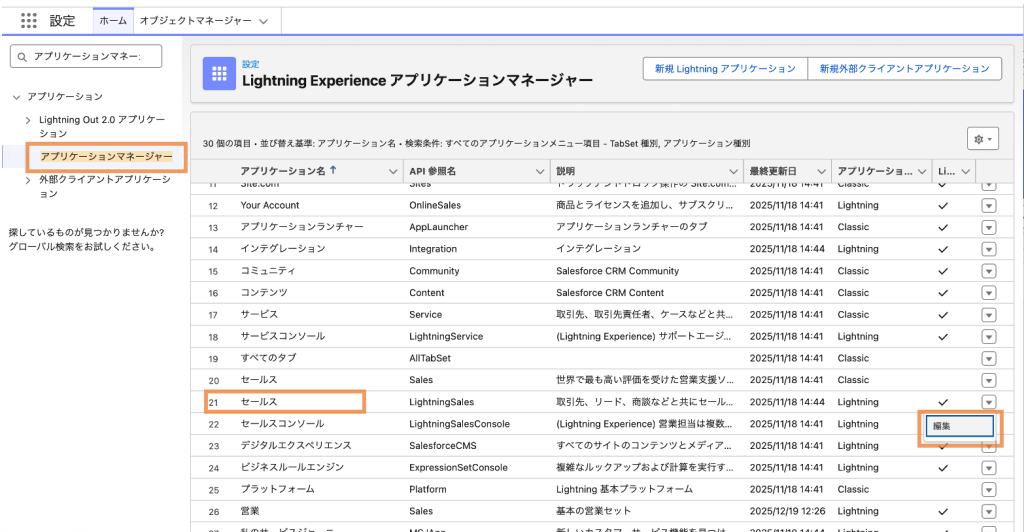1024x532 pixels.
Task: Open the list view gear settings
Action: tap(983, 139)
